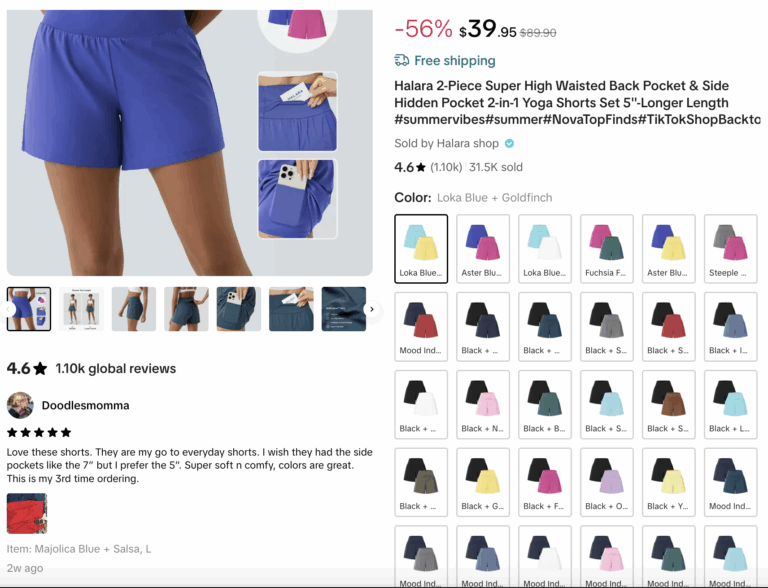Image resolution: width=768 pixels, height=588 pixels.
Task: Open the reviewer's red shorts photo
Action: (x=27, y=514)
